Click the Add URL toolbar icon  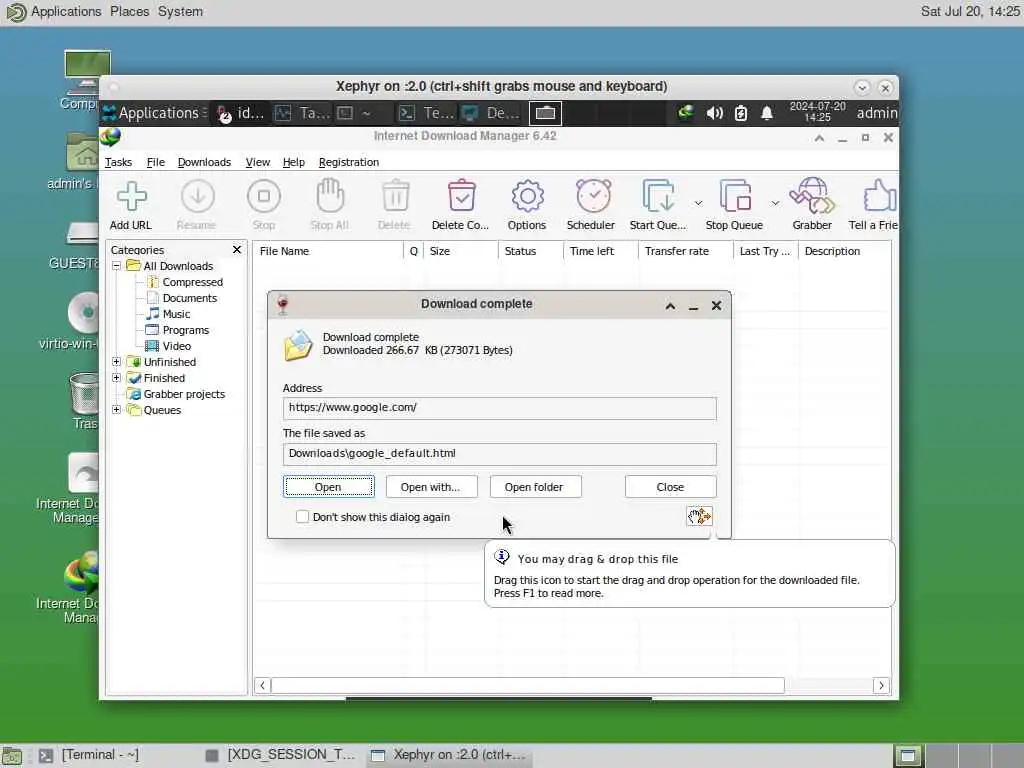tap(131, 196)
